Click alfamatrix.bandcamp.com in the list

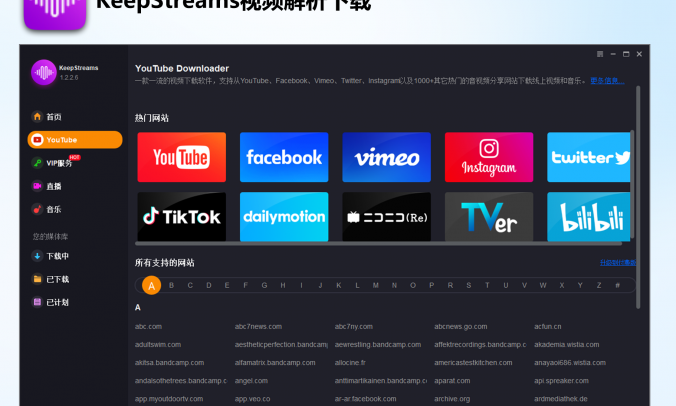(275, 363)
